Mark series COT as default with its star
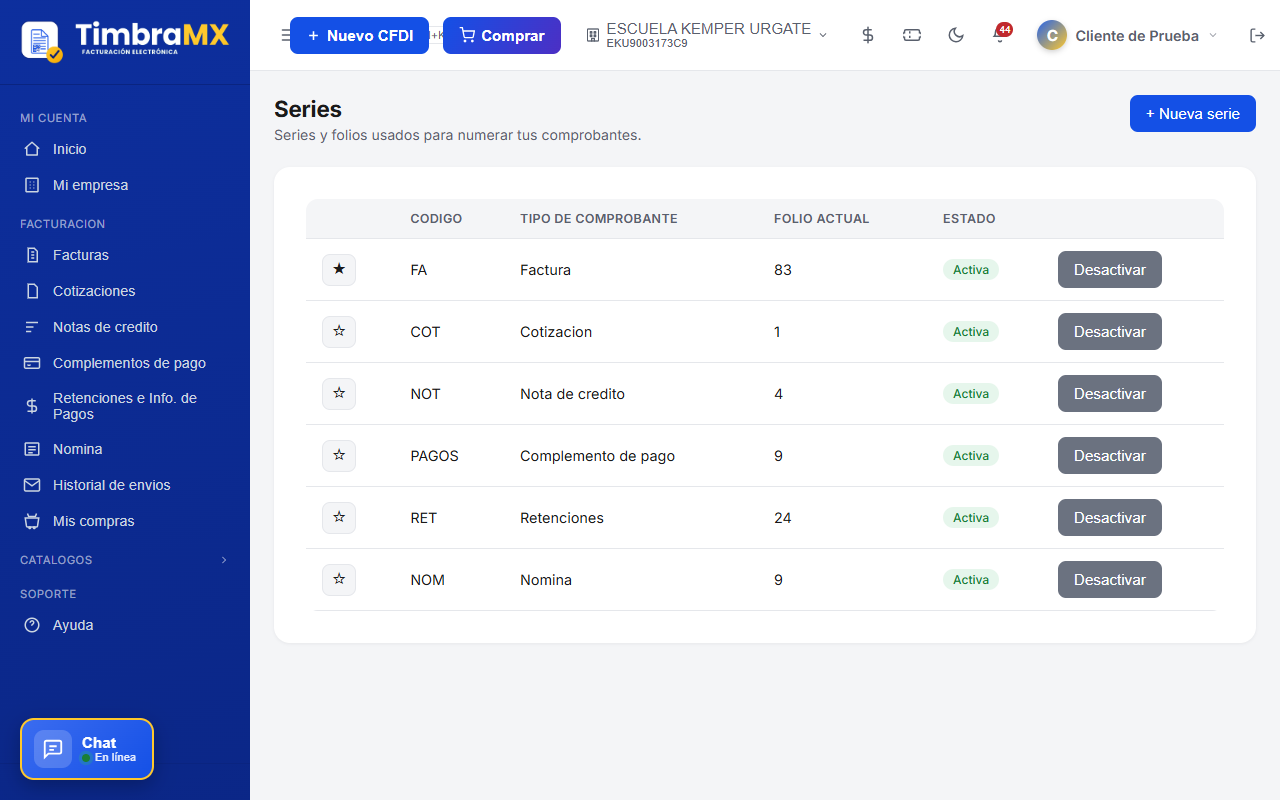This screenshot has width=1280, height=800. 339,332
